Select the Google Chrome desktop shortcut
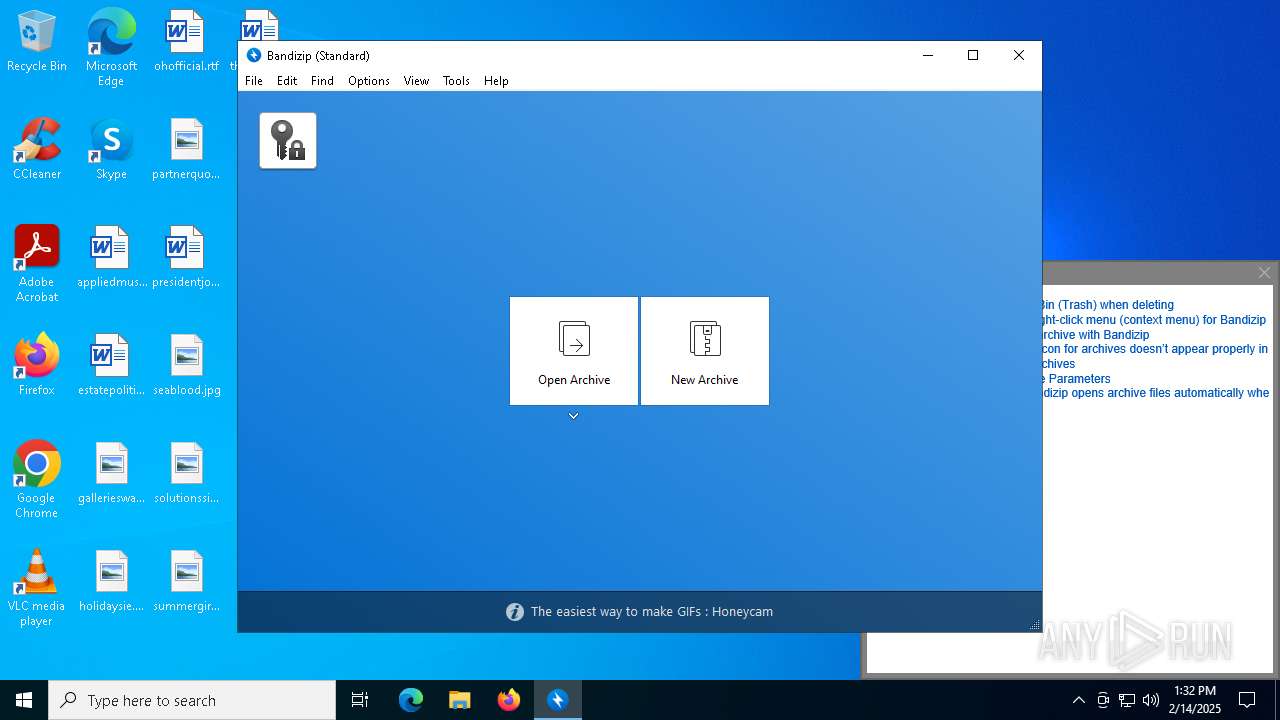The image size is (1280, 720). [x=37, y=480]
